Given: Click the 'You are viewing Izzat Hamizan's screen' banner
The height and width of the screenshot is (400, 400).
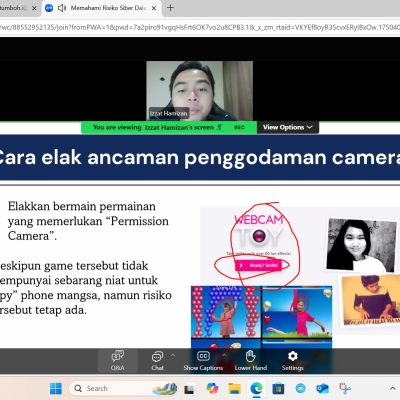Looking at the screenshot, I should click(x=169, y=127).
